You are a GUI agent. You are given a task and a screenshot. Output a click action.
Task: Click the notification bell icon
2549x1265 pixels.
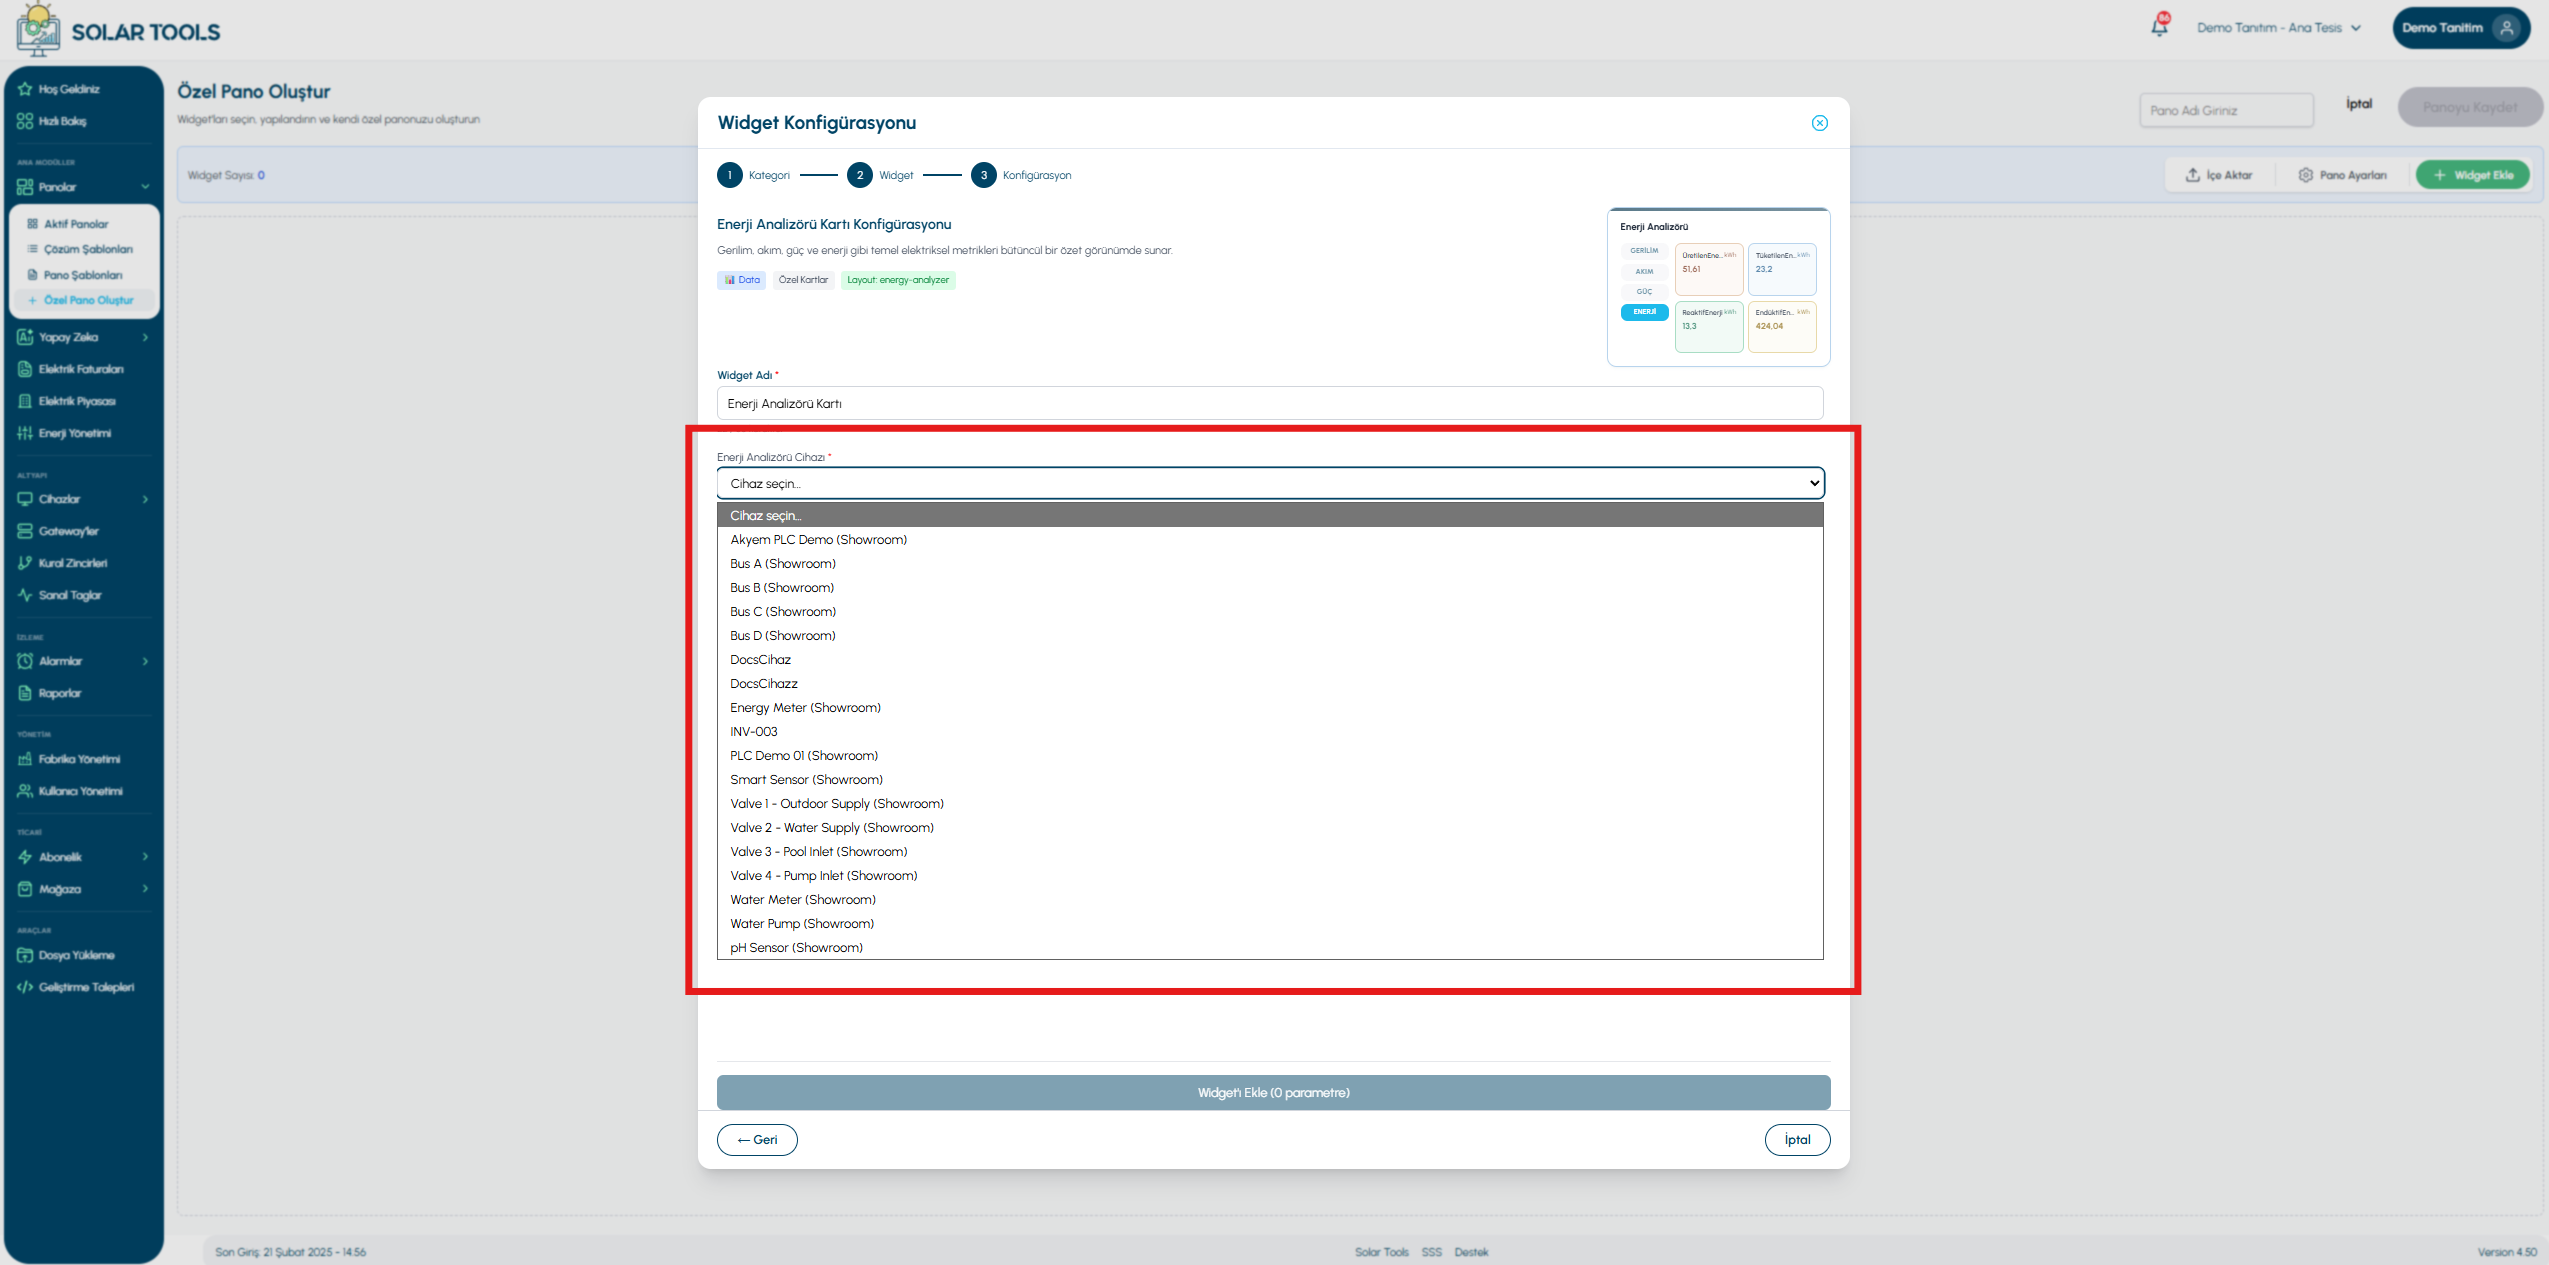tap(2159, 27)
